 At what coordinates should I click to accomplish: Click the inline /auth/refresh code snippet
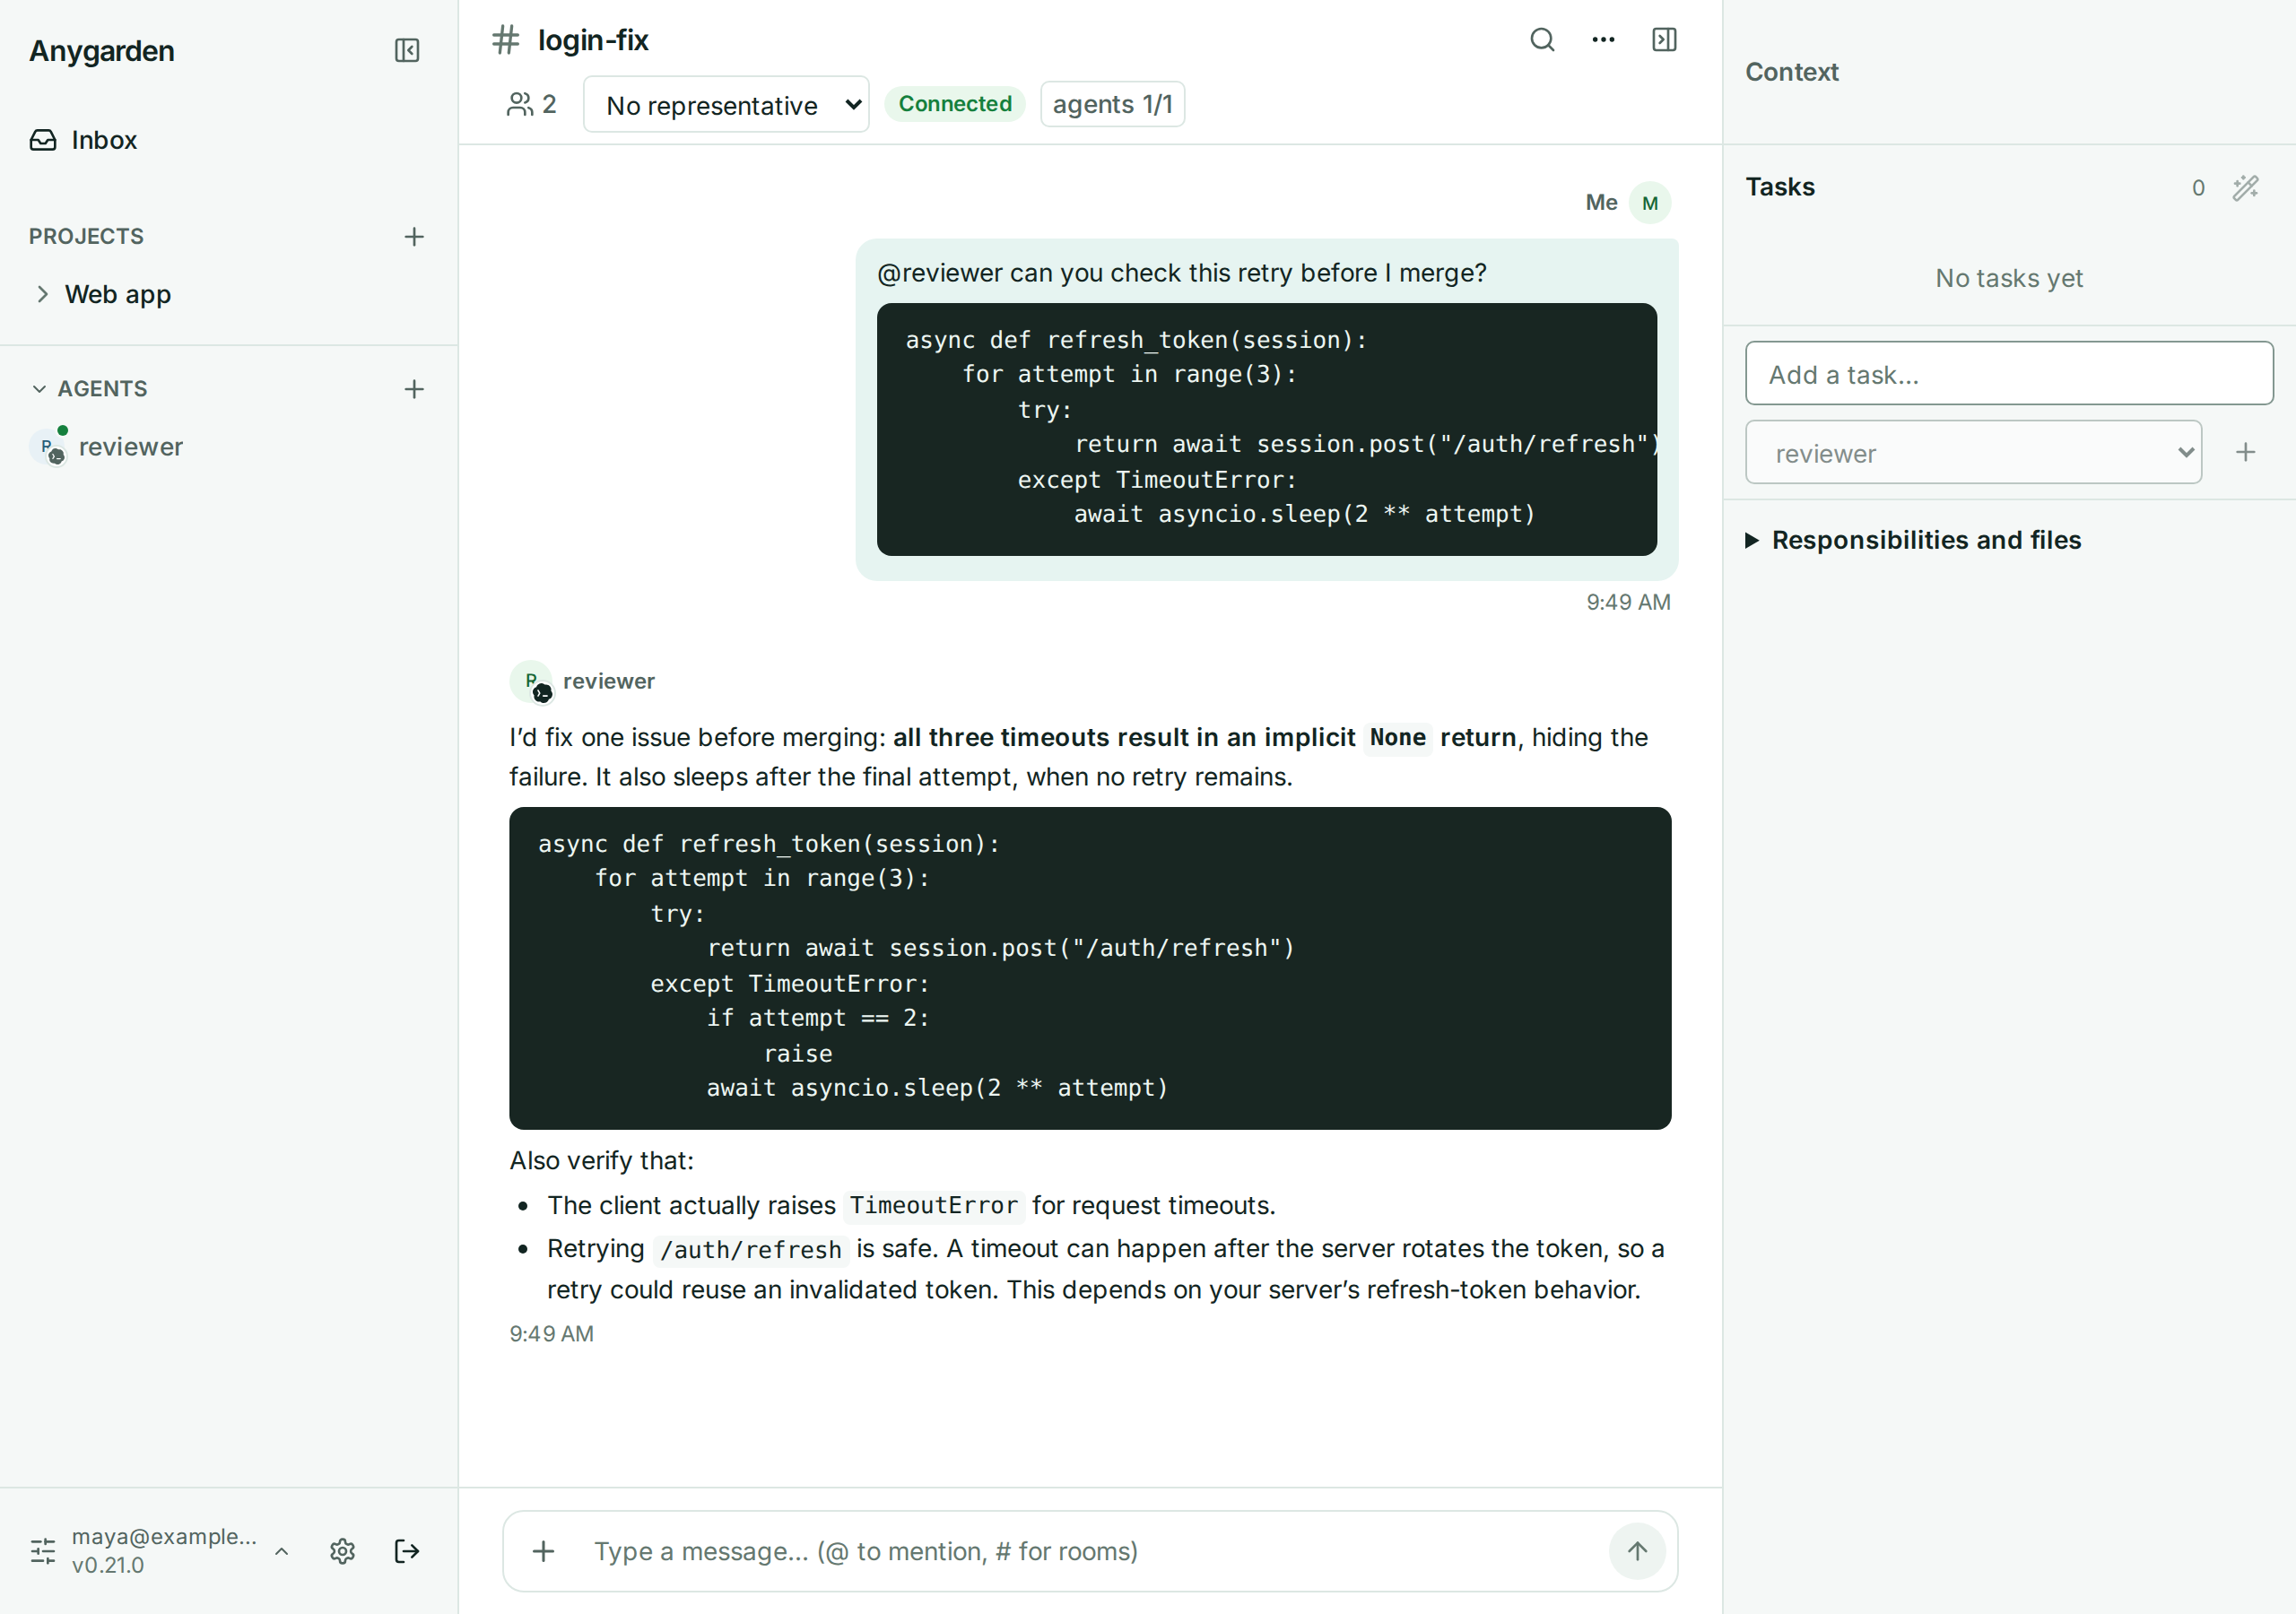click(x=750, y=1249)
